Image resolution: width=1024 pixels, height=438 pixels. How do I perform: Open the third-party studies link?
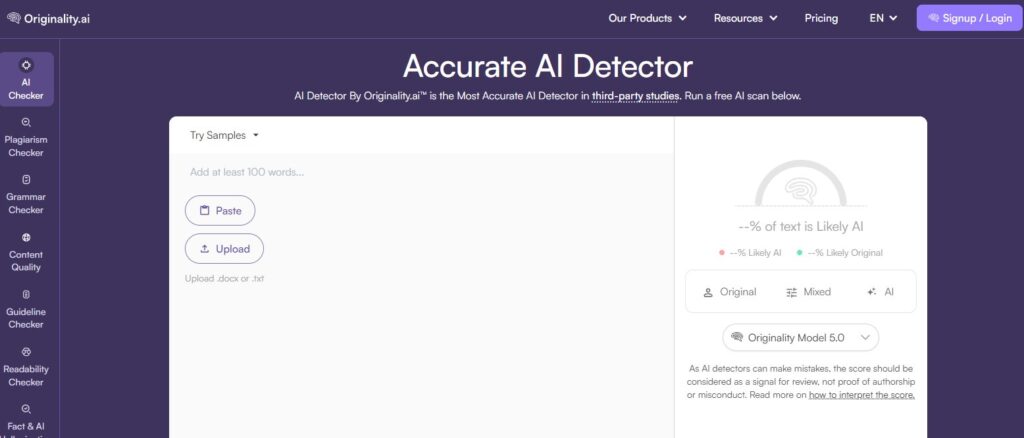tap(636, 96)
